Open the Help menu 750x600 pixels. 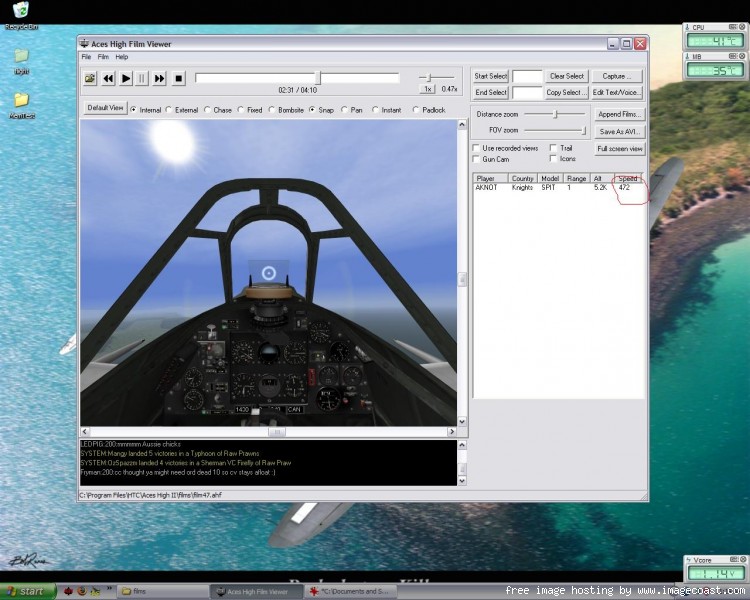121,57
